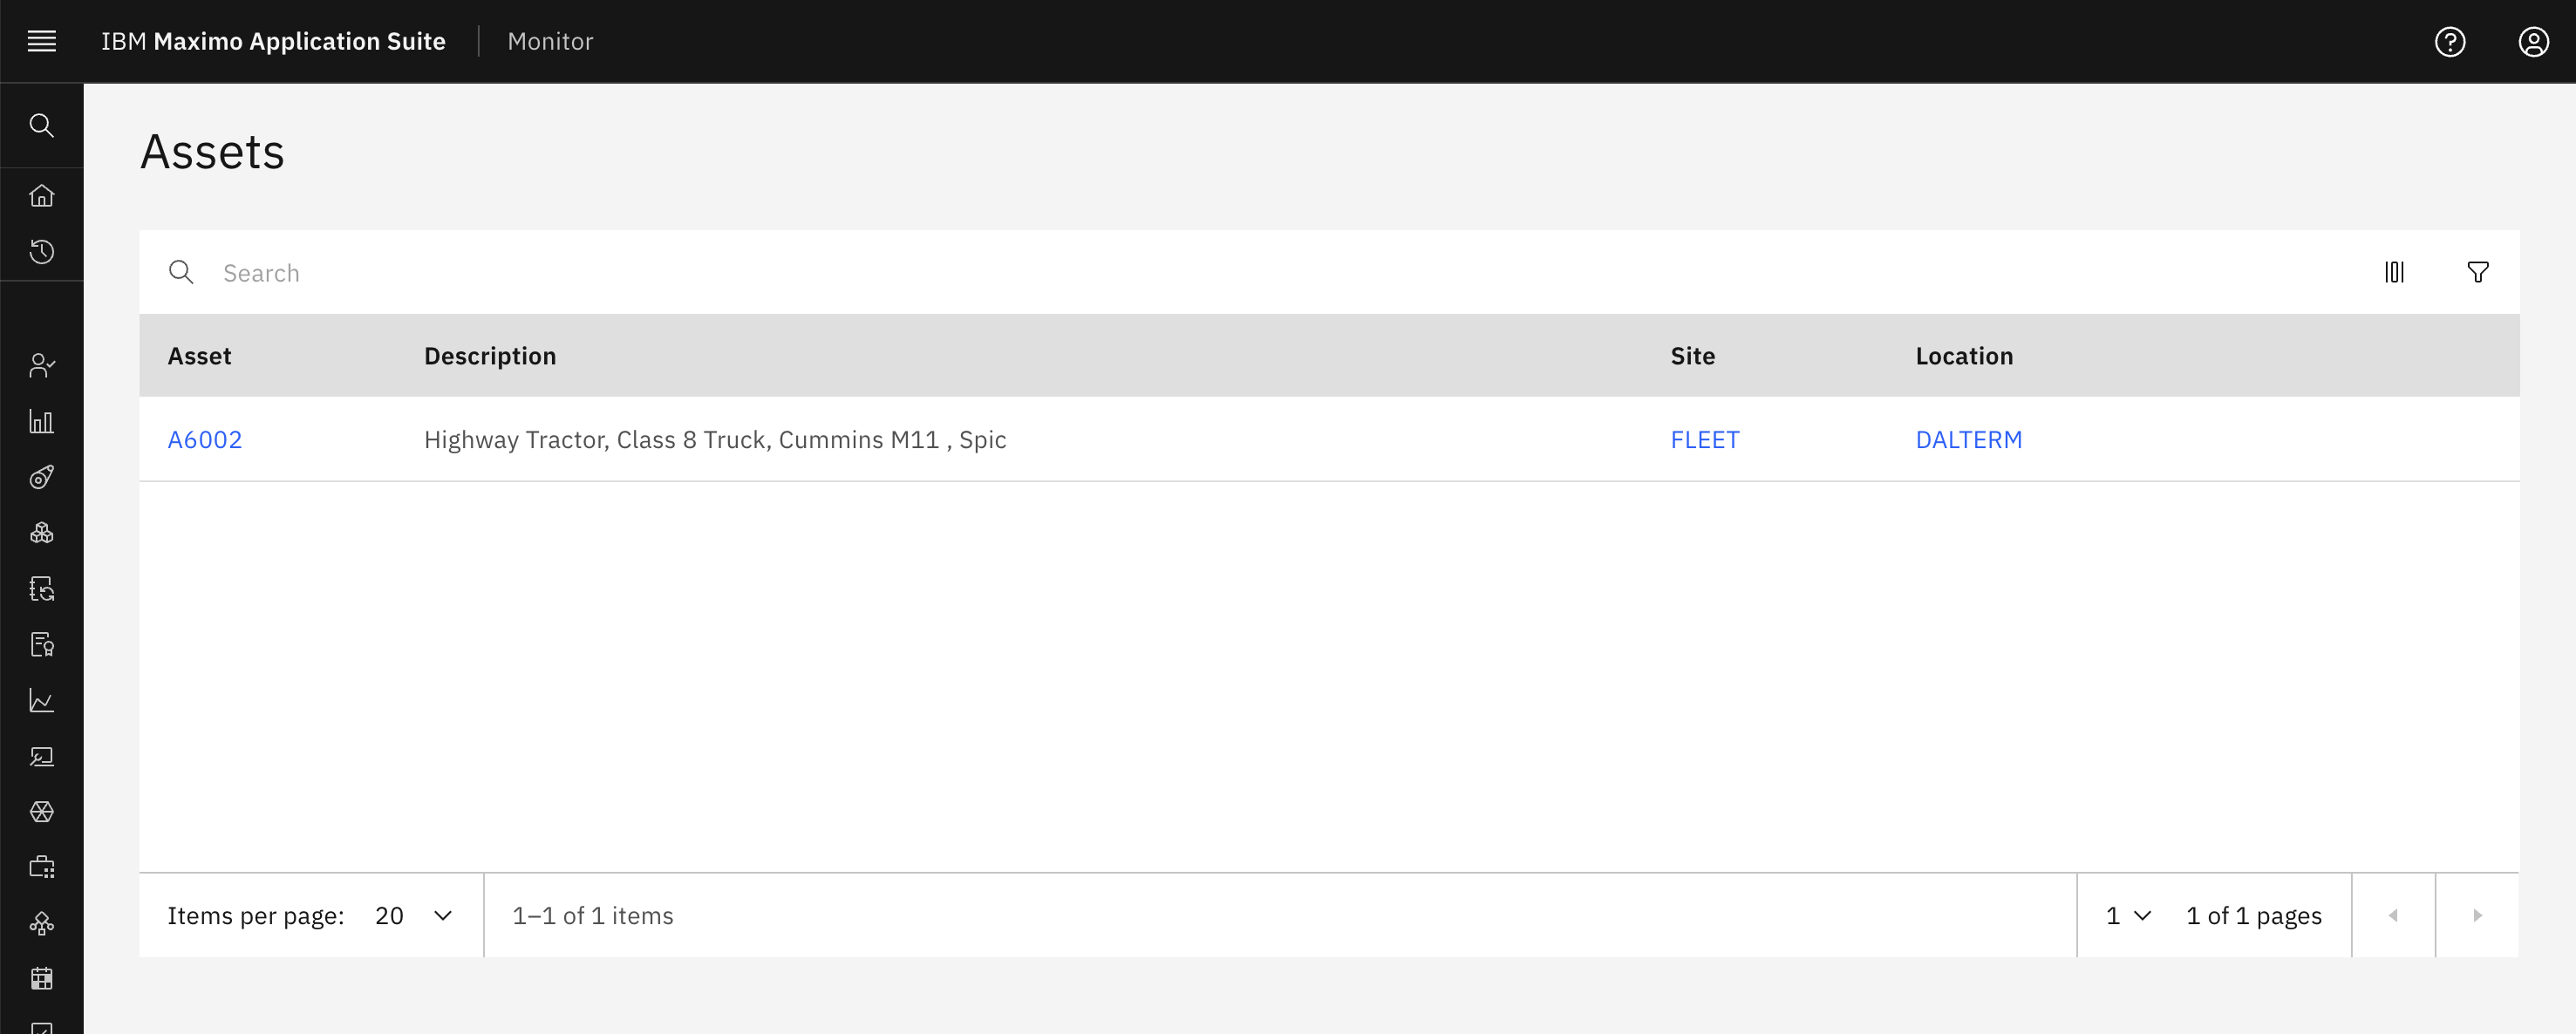Open the user profile icon
Viewport: 2576px width, 1034px height.
click(x=2533, y=41)
